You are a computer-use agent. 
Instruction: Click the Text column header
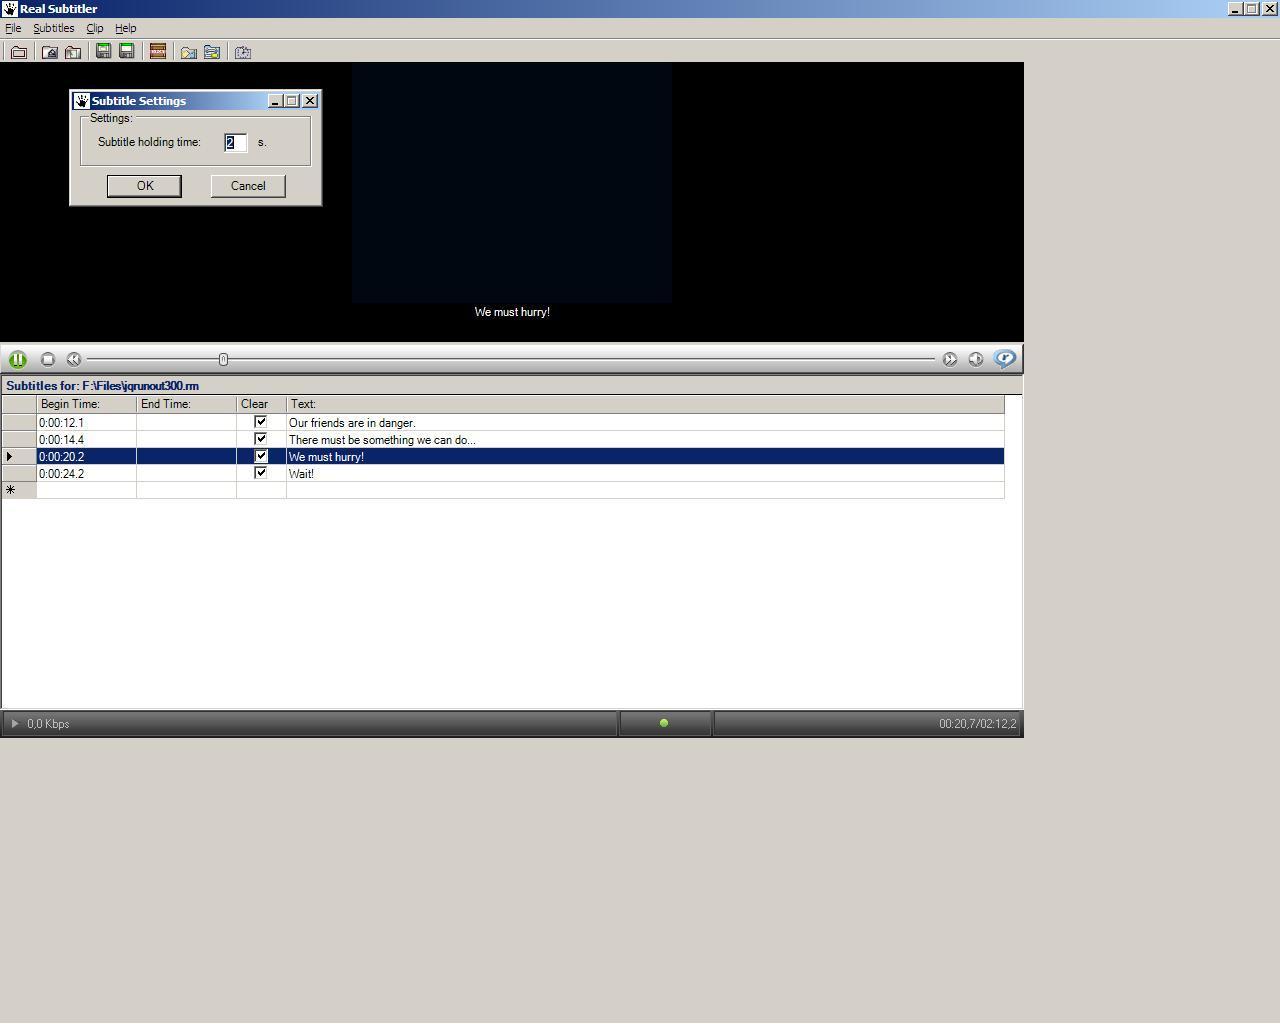[x=645, y=404]
